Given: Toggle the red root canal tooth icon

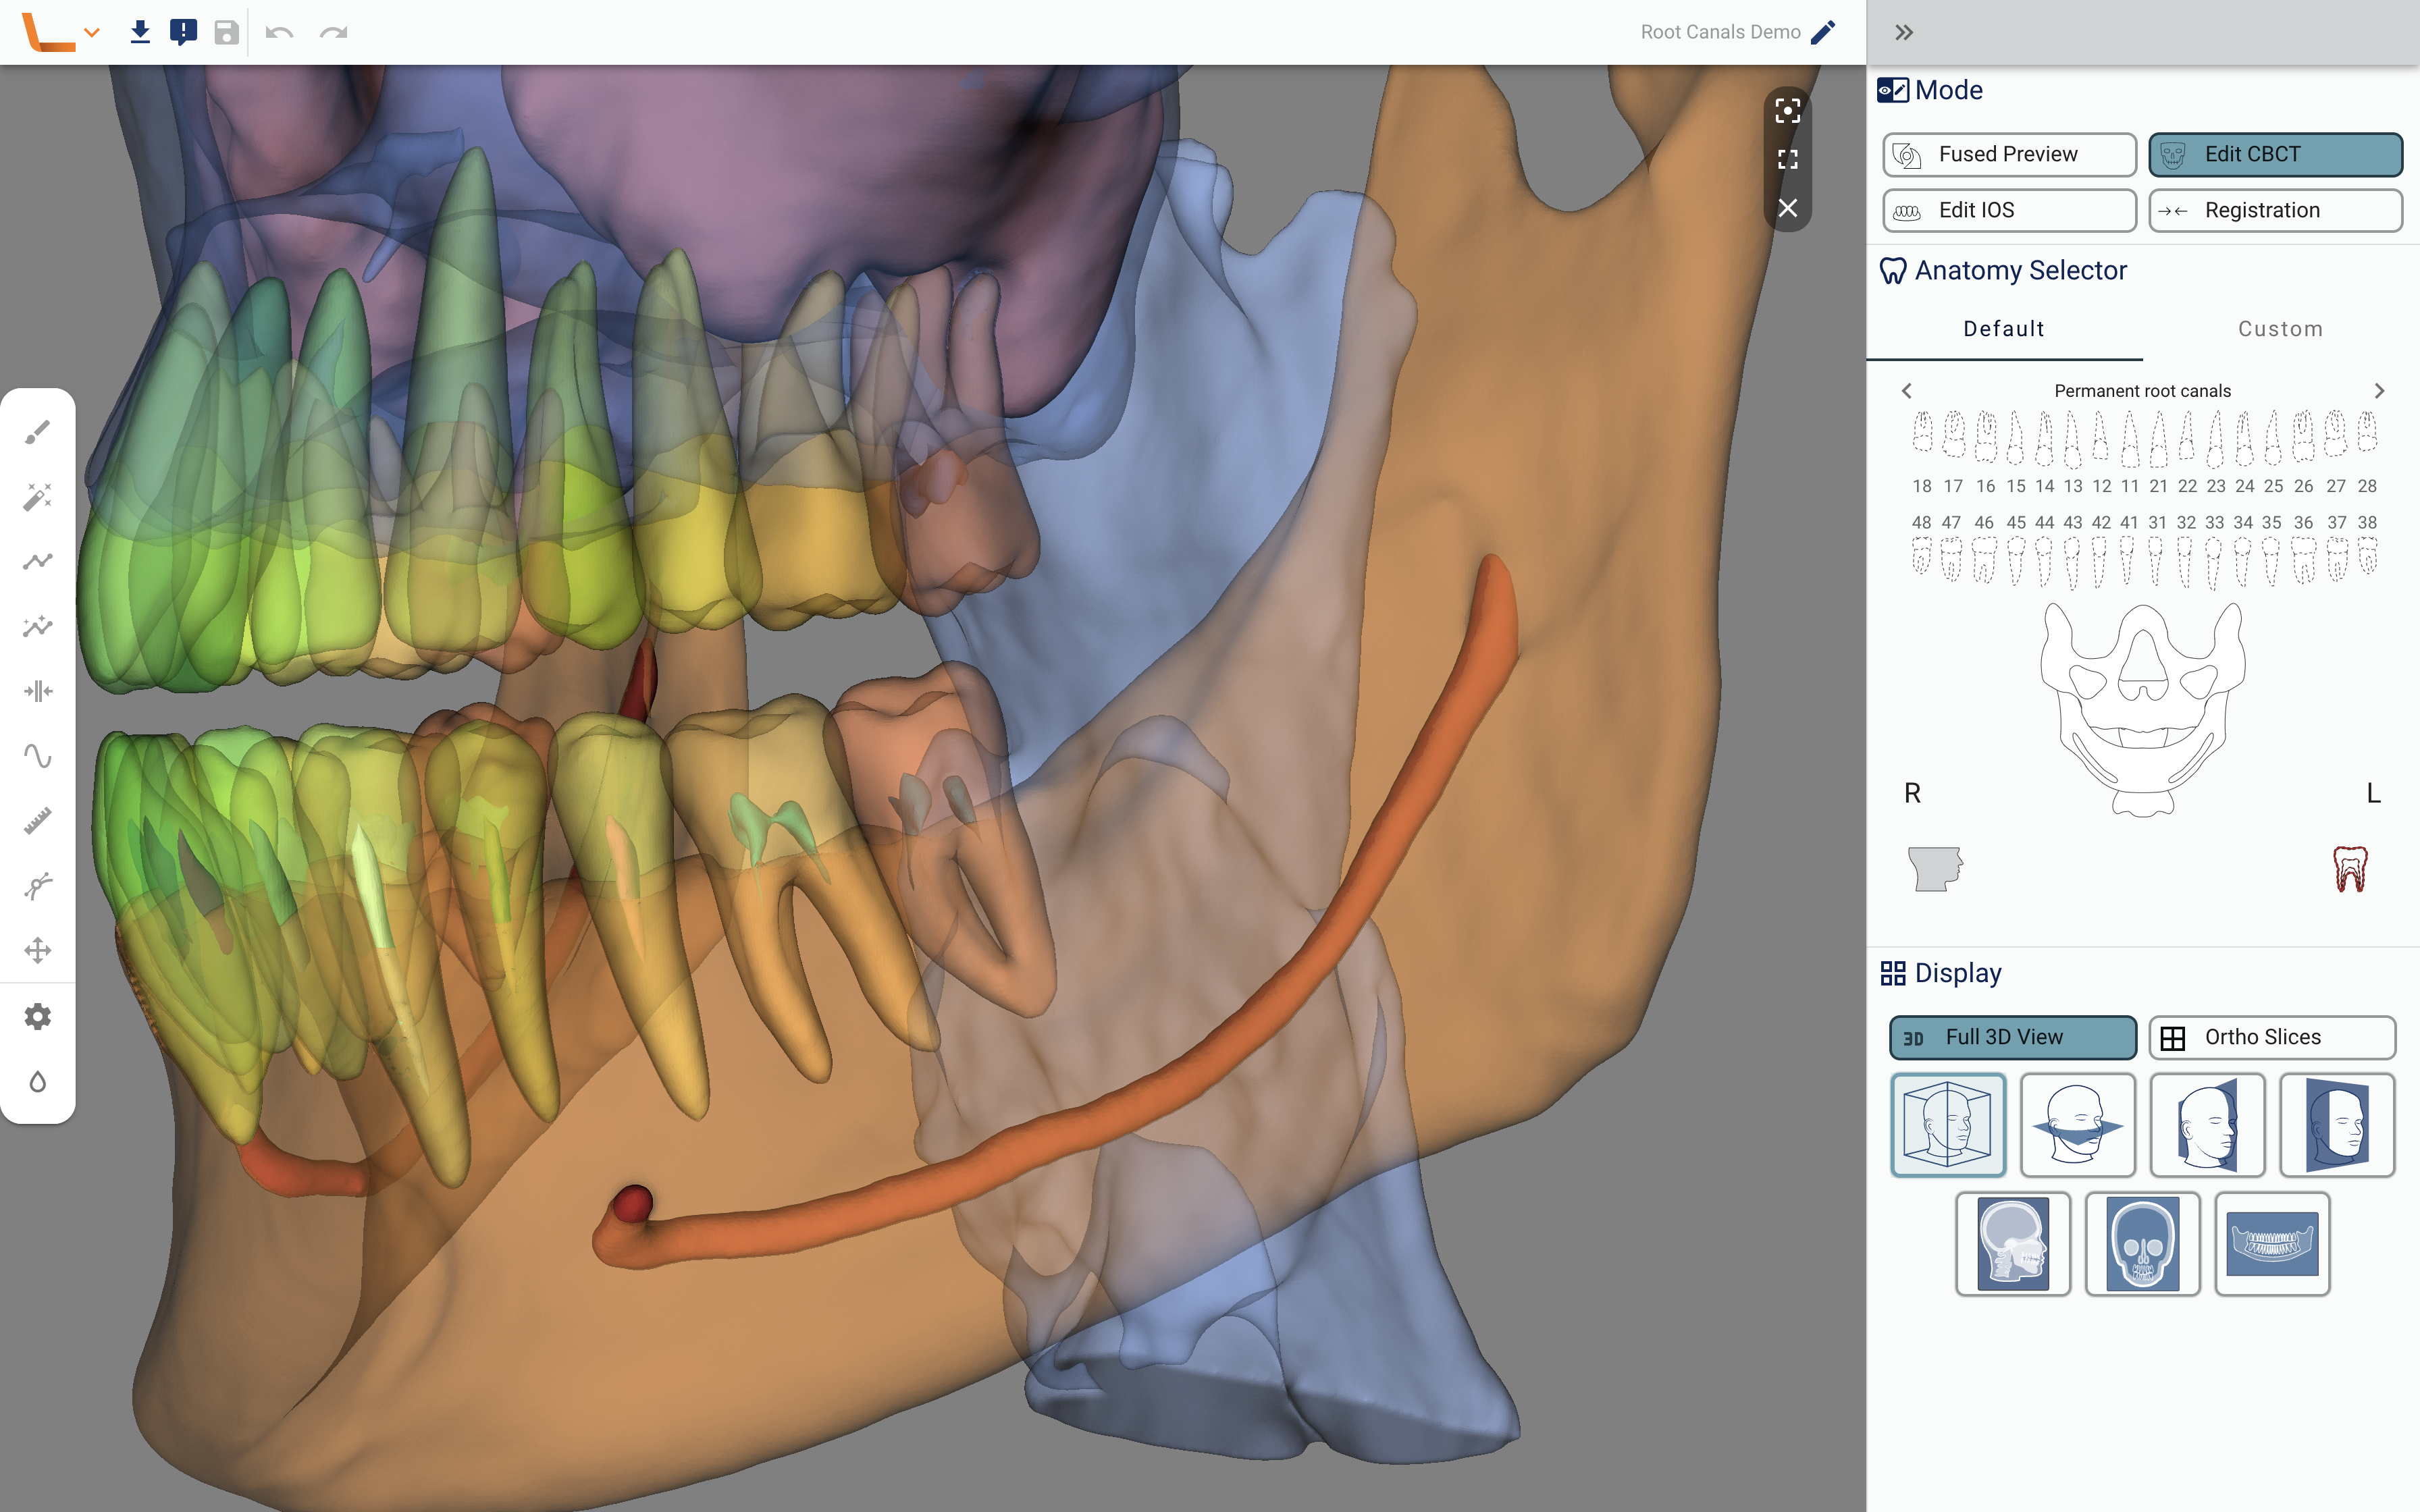Looking at the screenshot, I should pyautogui.click(x=2350, y=868).
